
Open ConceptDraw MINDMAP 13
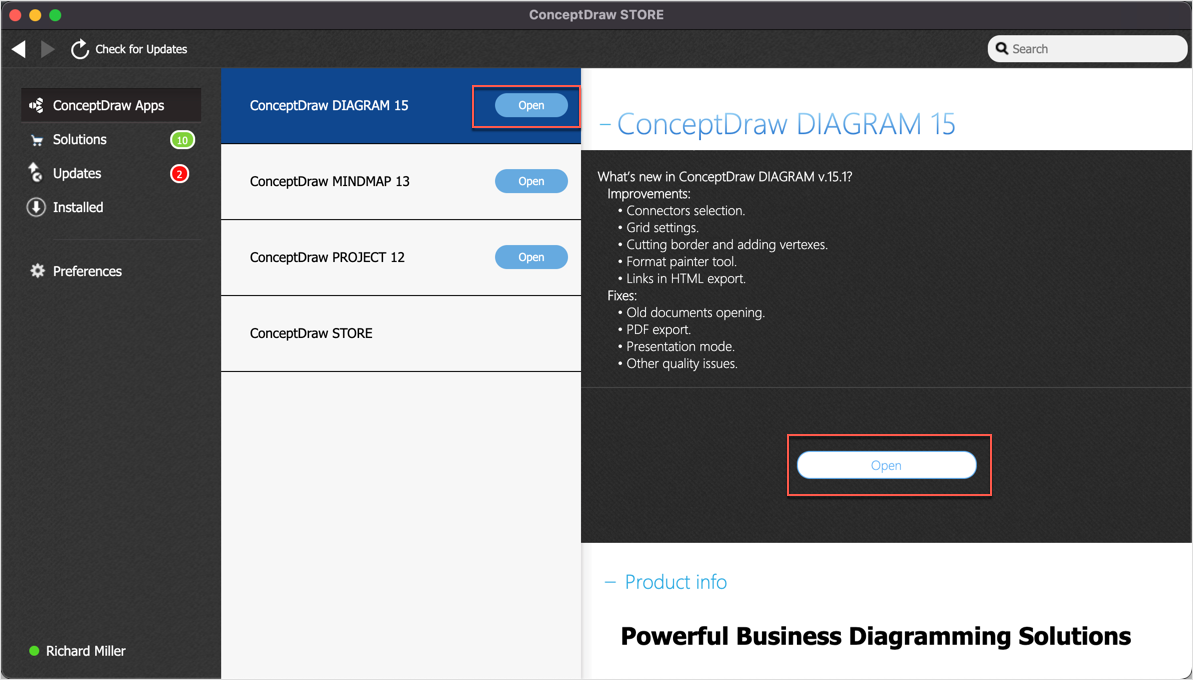click(x=531, y=181)
